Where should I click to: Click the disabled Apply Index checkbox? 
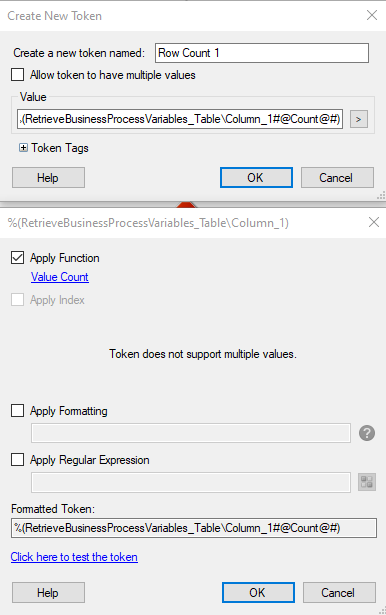click(17, 300)
